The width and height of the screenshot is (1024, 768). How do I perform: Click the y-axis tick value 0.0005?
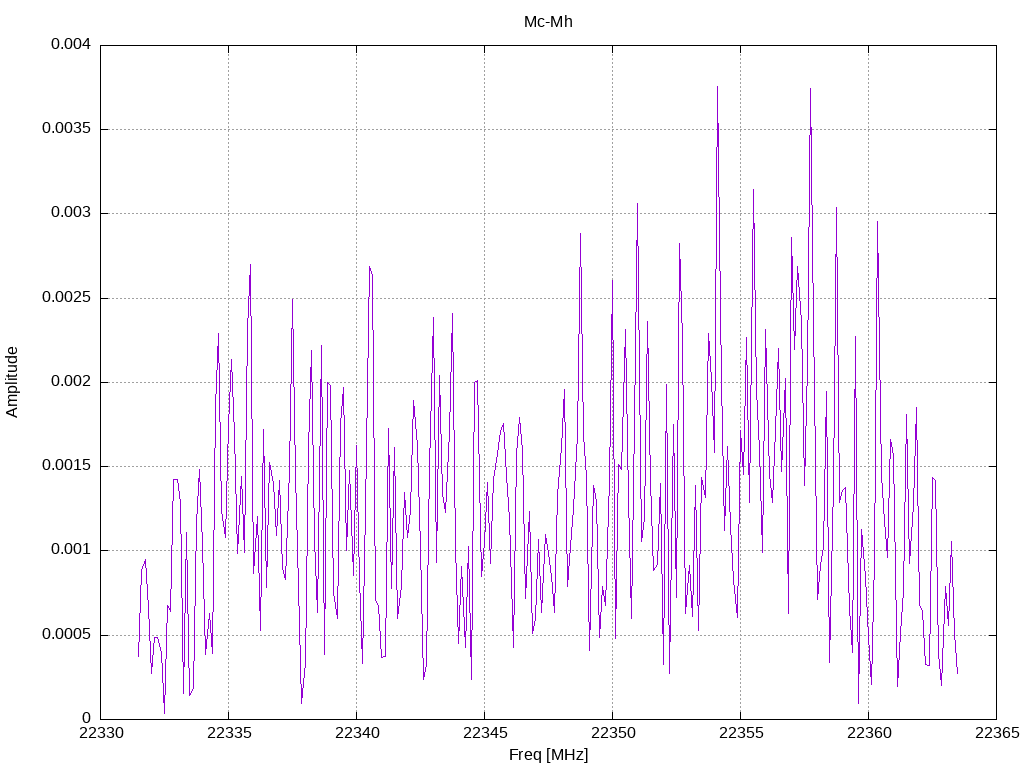[x=66, y=635]
